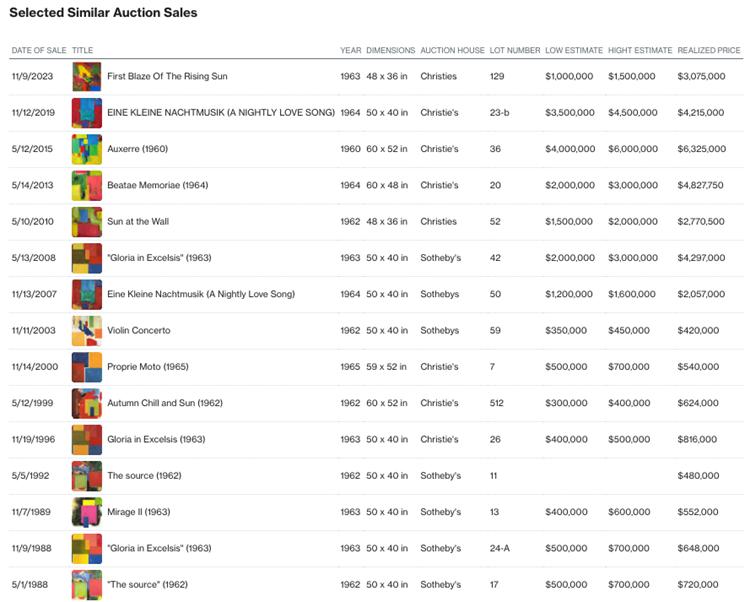Click the Violin Concerto title text
Viewport: 750px width, 602px height.
pos(139,330)
